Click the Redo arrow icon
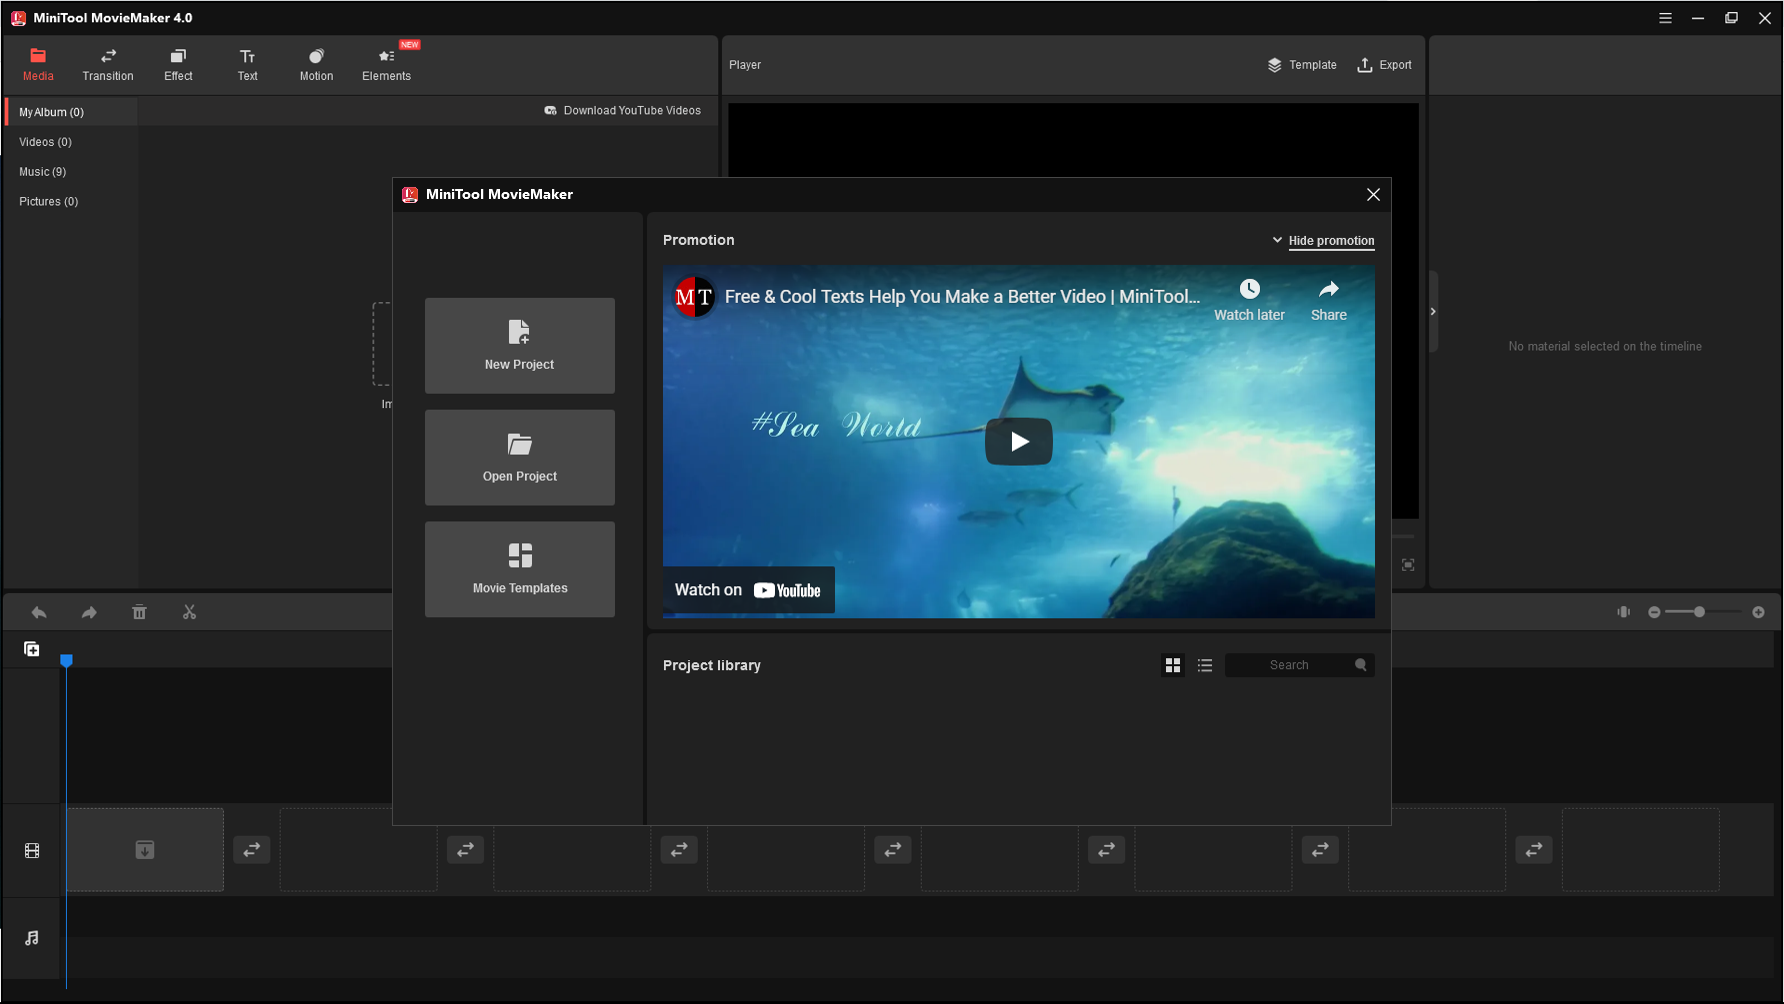1784x1004 pixels. click(x=89, y=612)
